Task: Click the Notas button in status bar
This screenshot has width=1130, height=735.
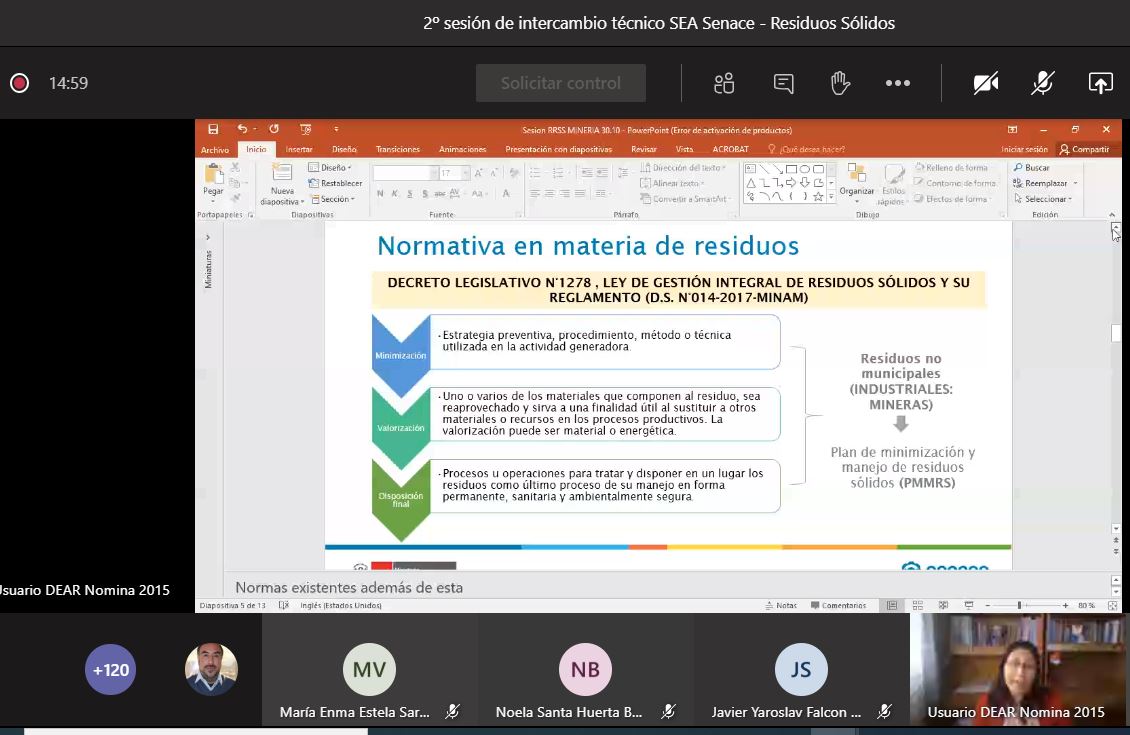Action: point(781,605)
